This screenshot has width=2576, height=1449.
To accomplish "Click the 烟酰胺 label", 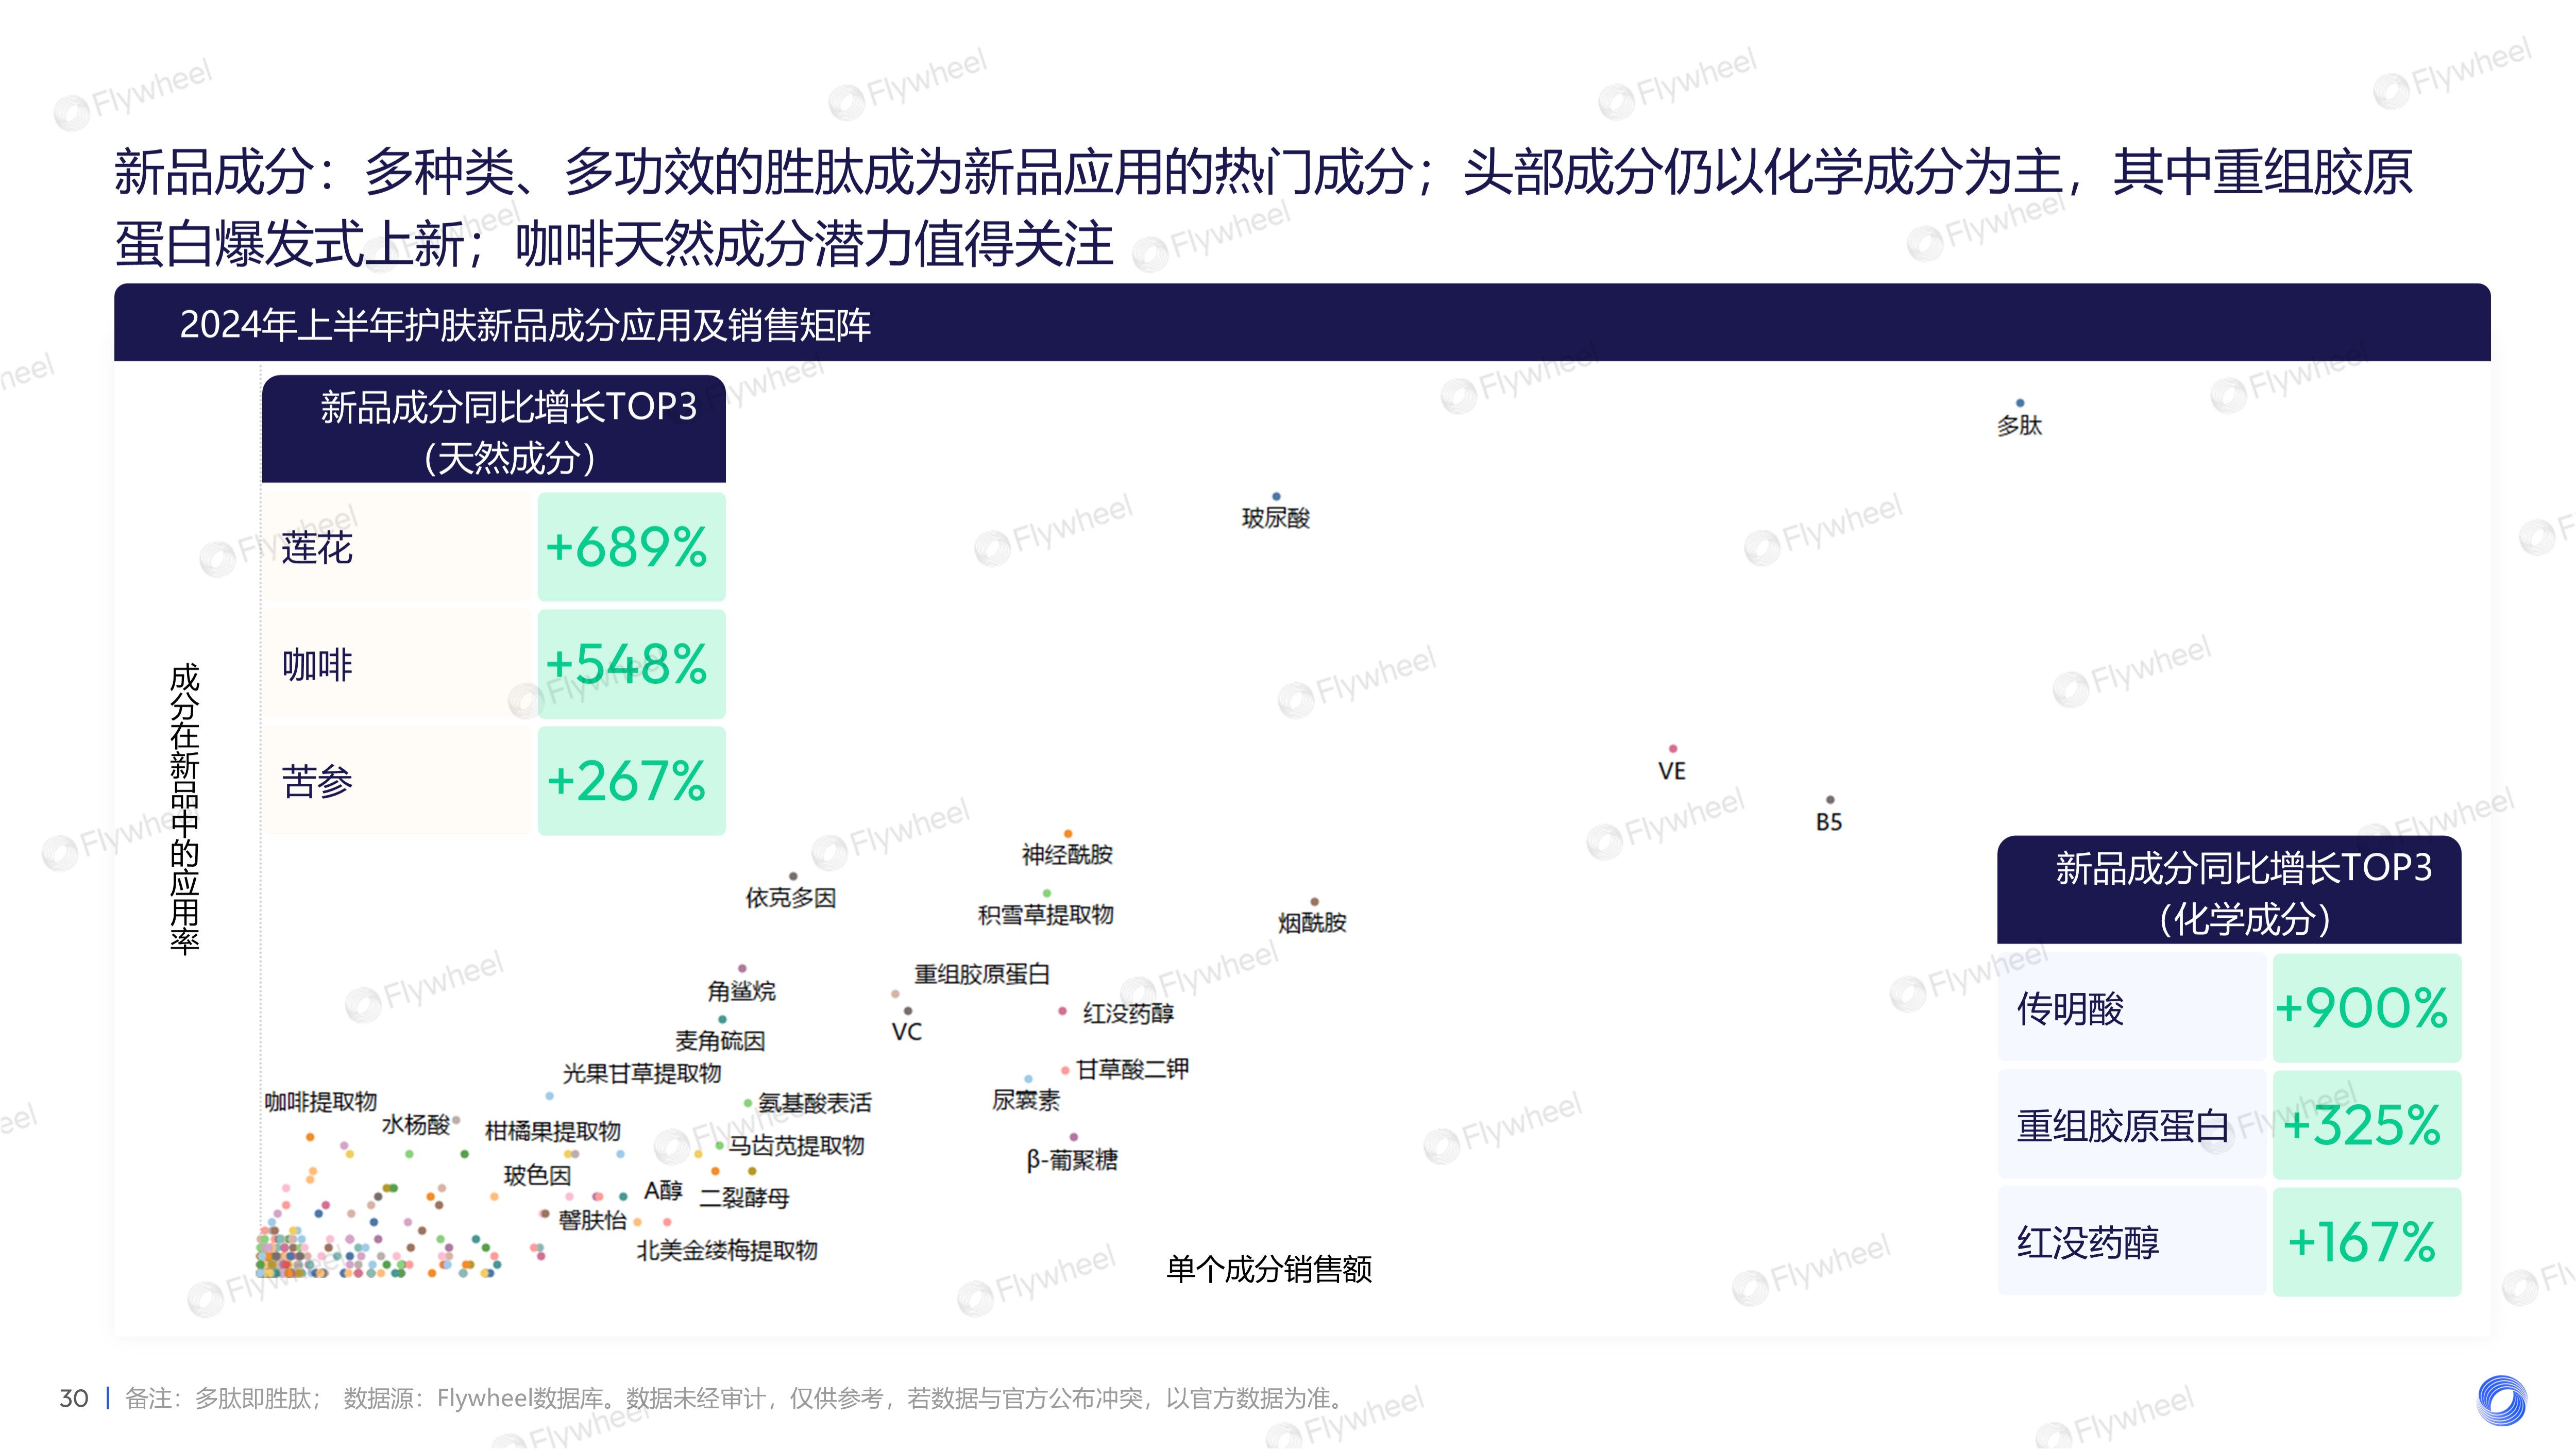I will pos(1312,922).
